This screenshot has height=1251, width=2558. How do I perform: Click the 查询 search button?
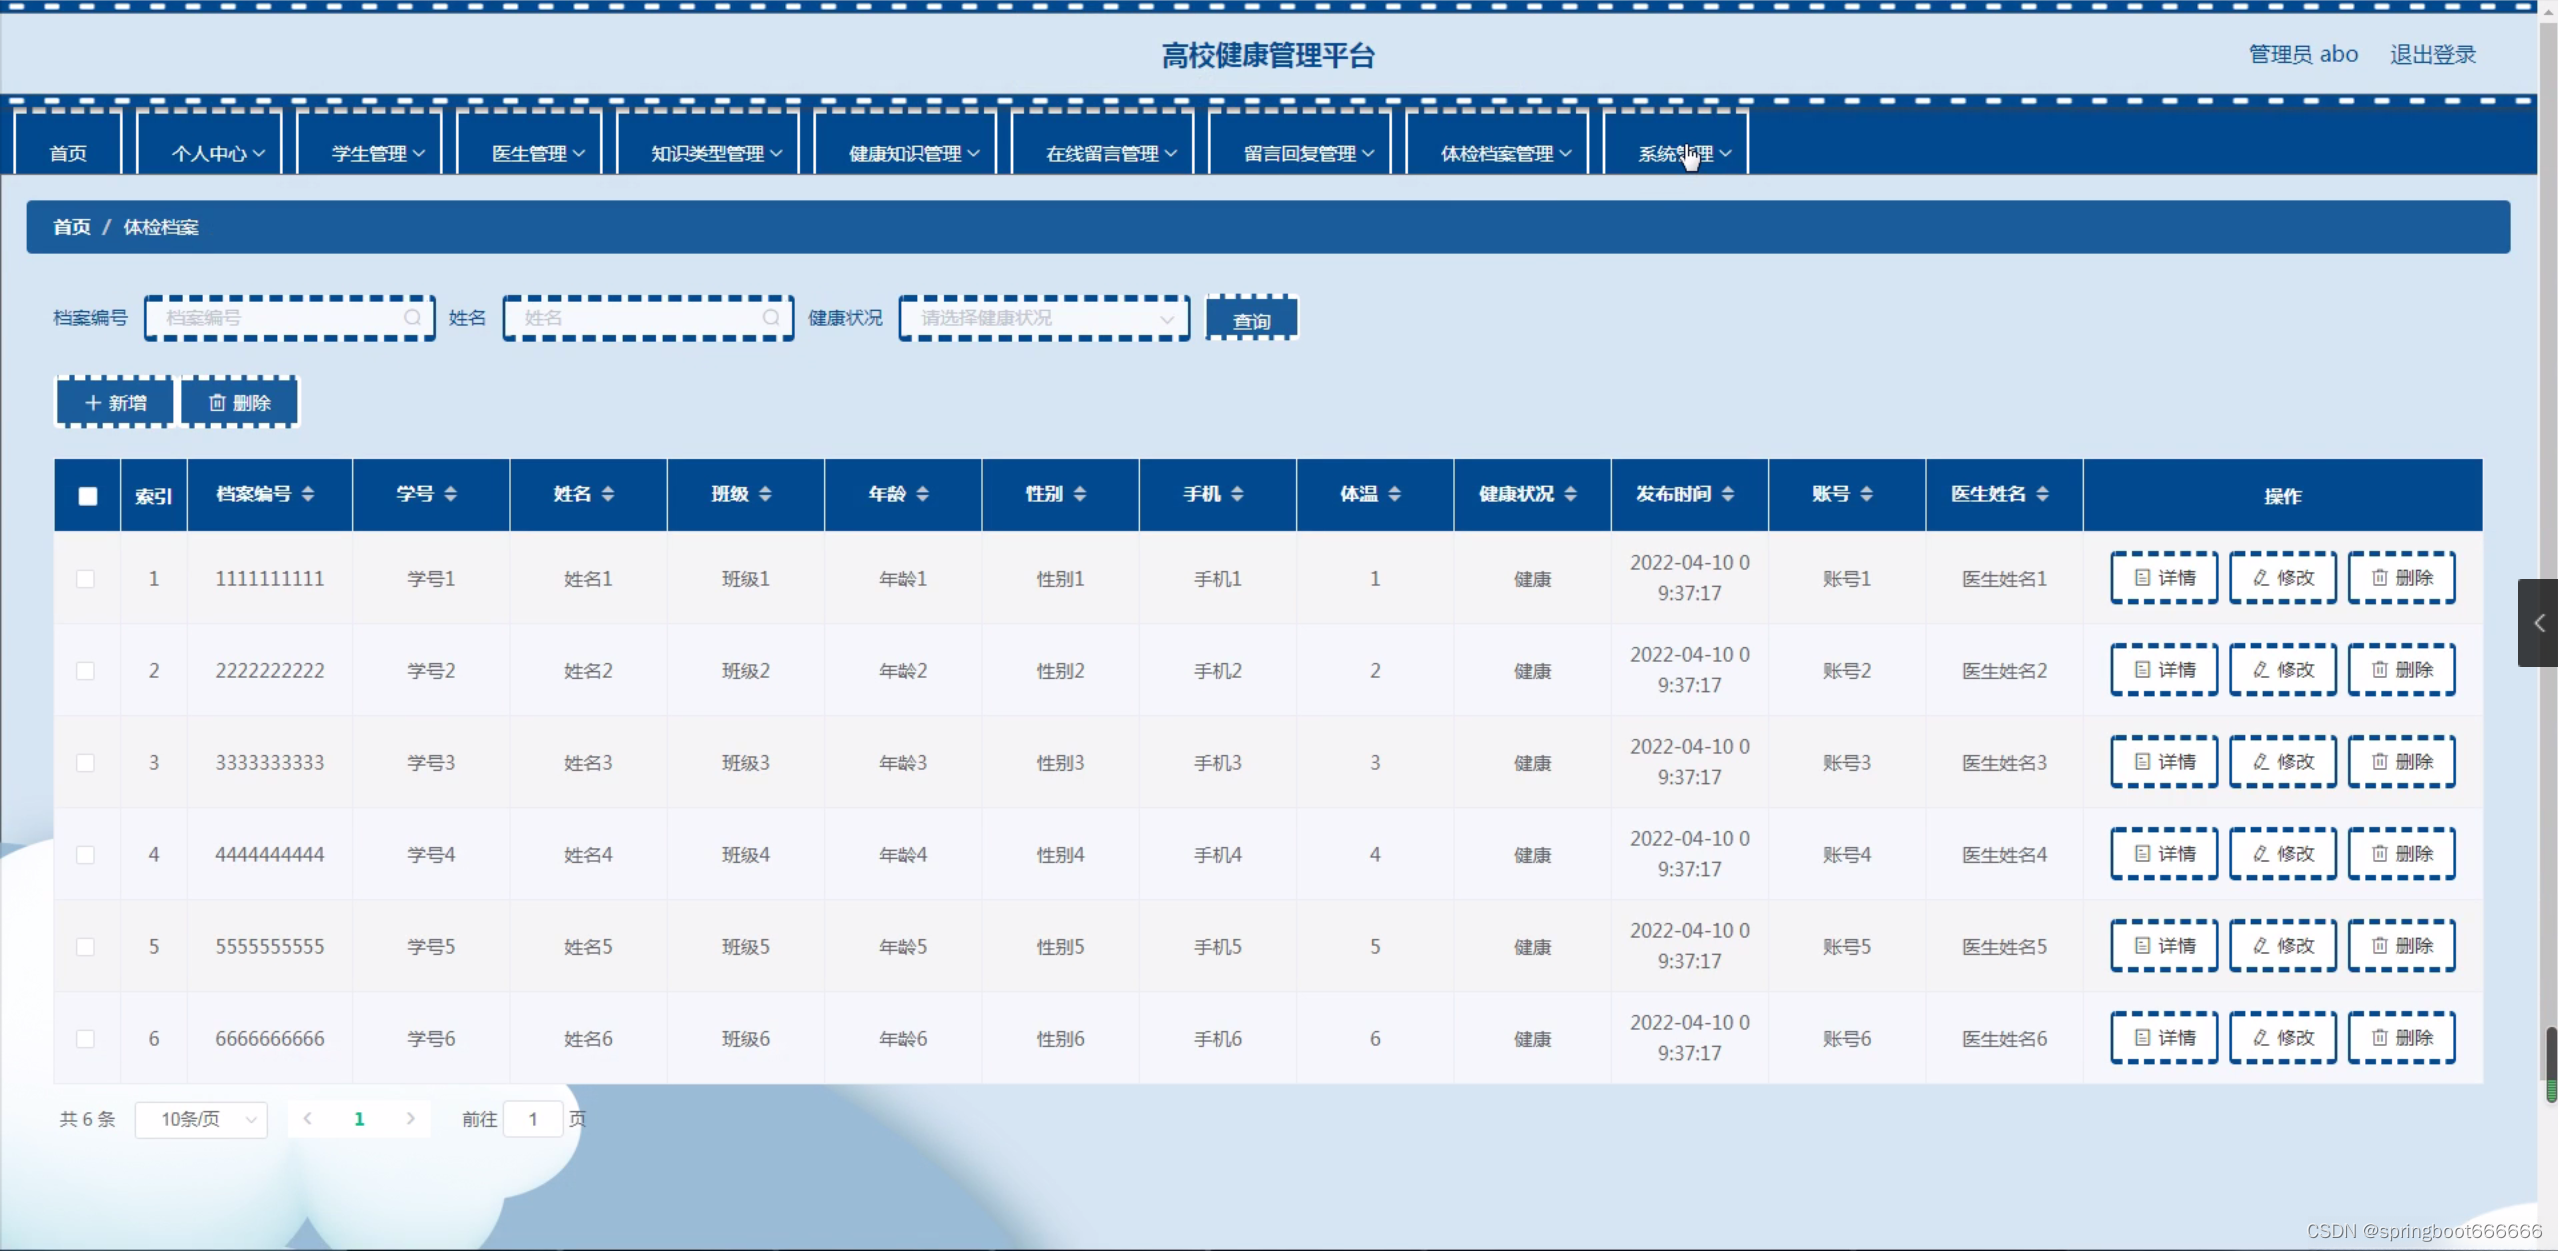[1251, 320]
